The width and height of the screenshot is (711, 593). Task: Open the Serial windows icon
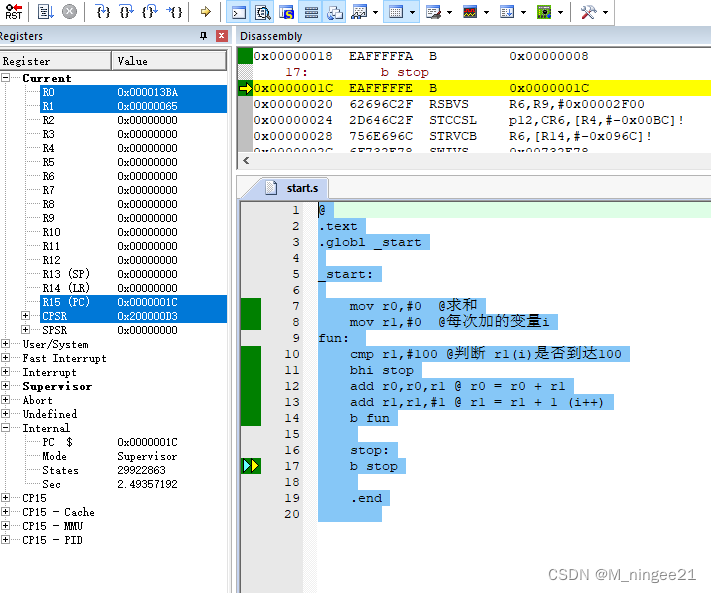coord(433,12)
